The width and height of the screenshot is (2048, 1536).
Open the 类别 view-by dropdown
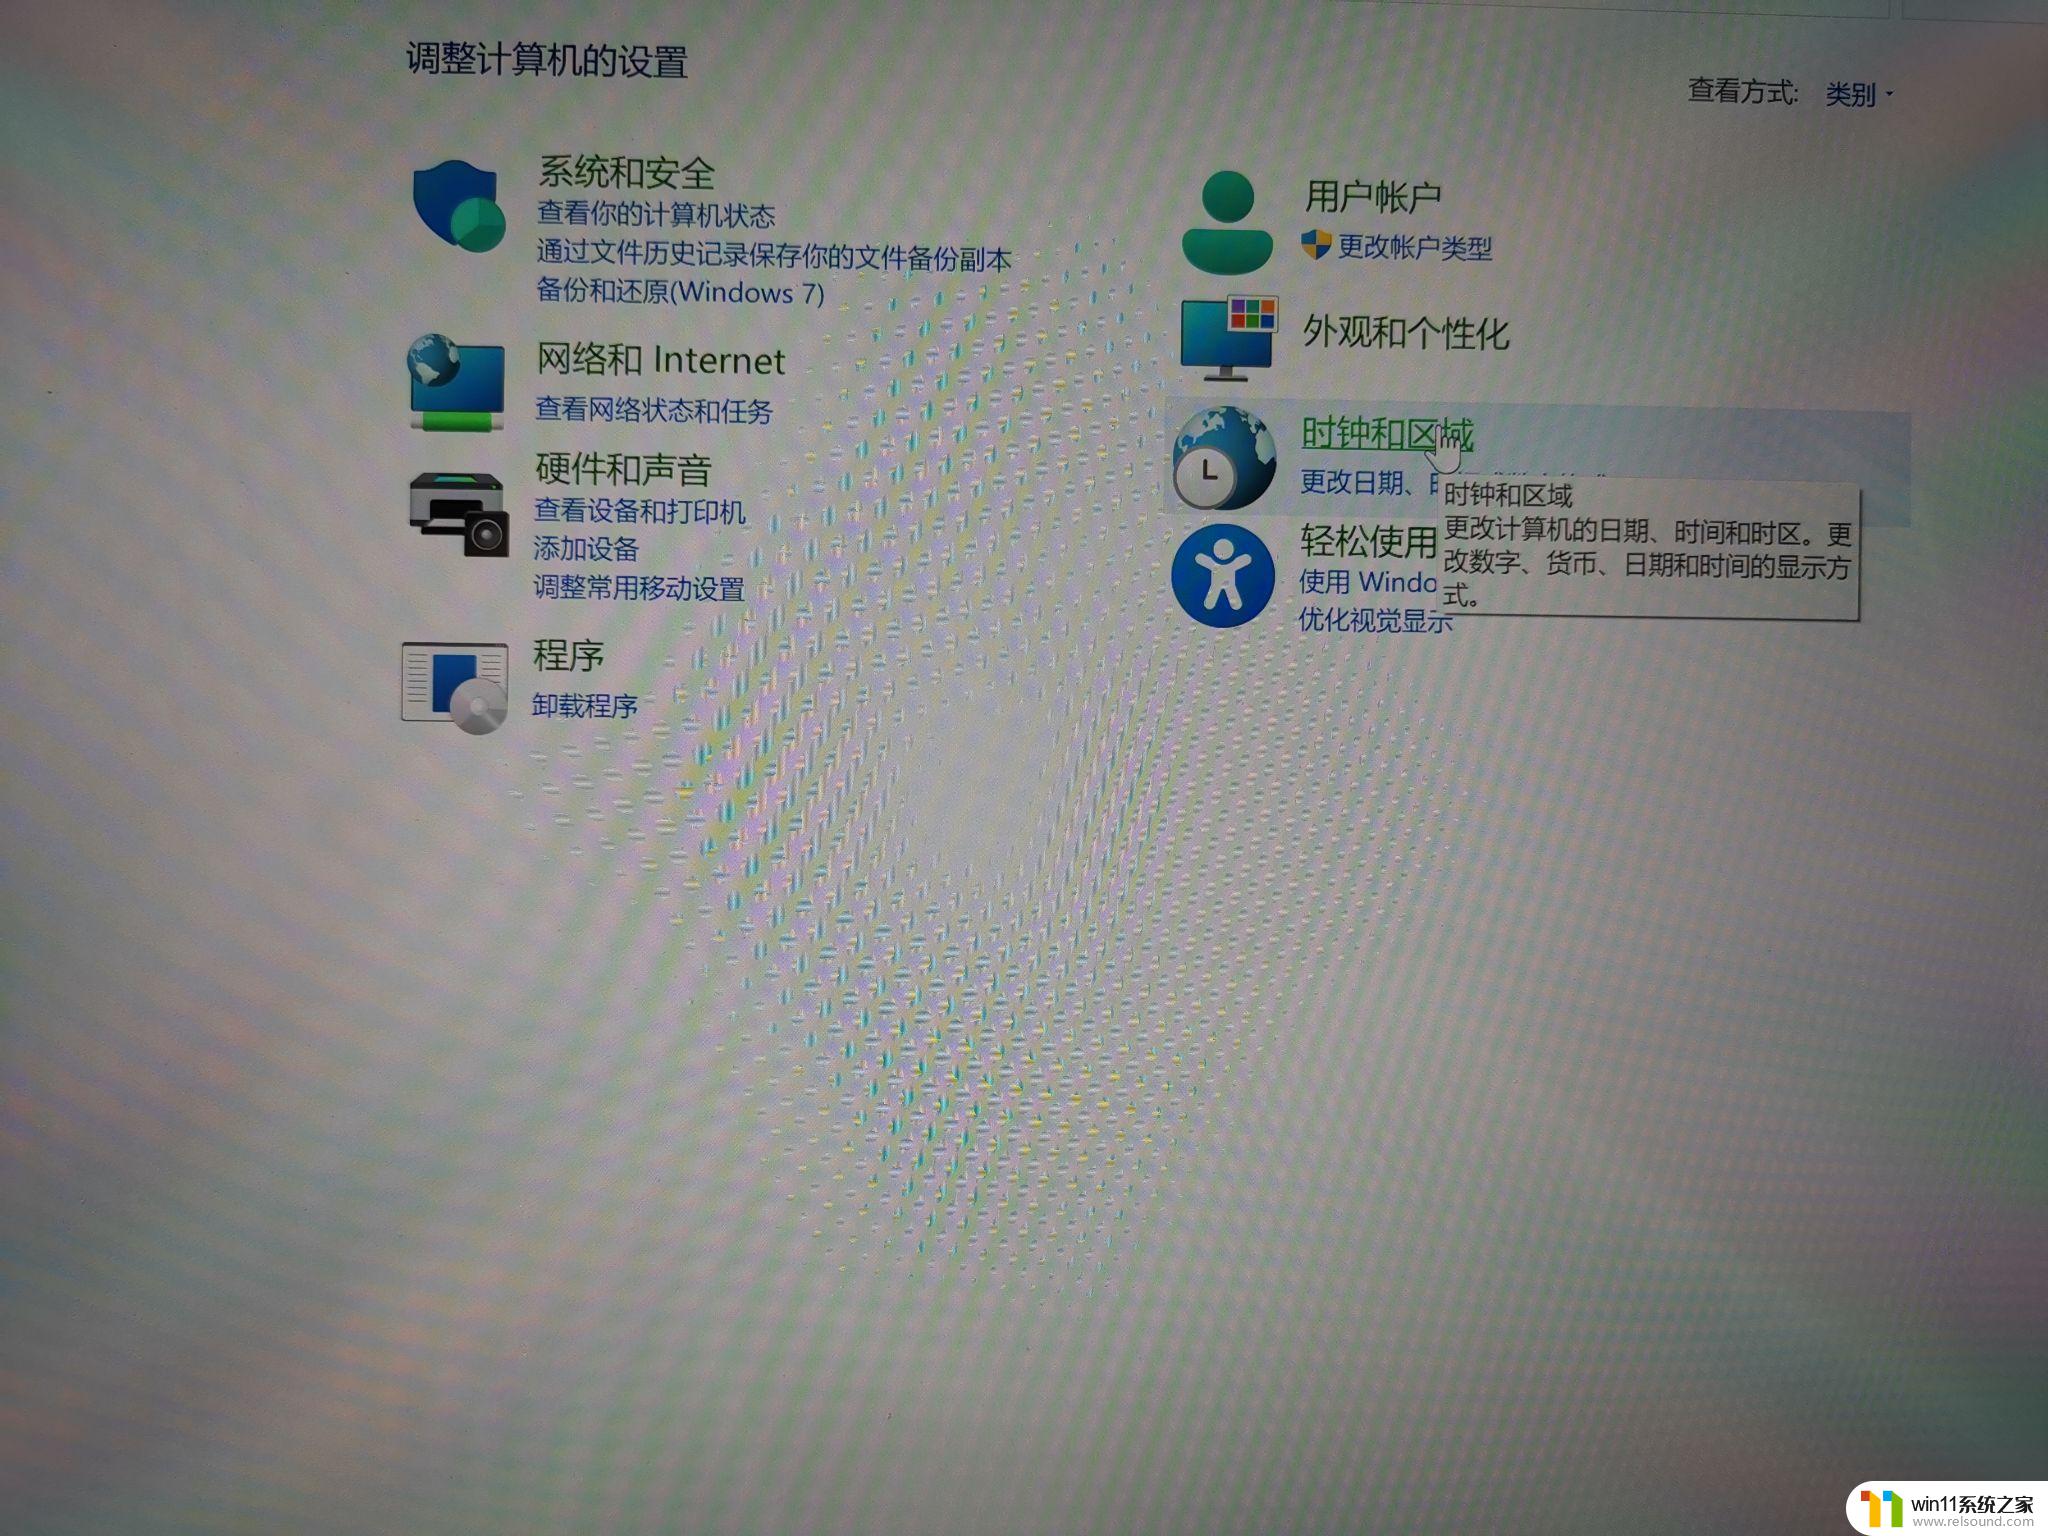click(x=1859, y=95)
